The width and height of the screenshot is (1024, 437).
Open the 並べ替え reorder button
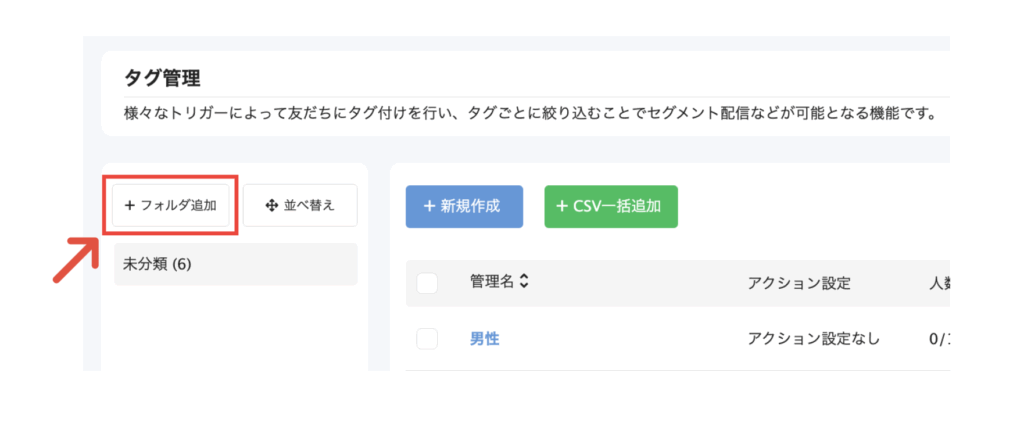click(300, 206)
